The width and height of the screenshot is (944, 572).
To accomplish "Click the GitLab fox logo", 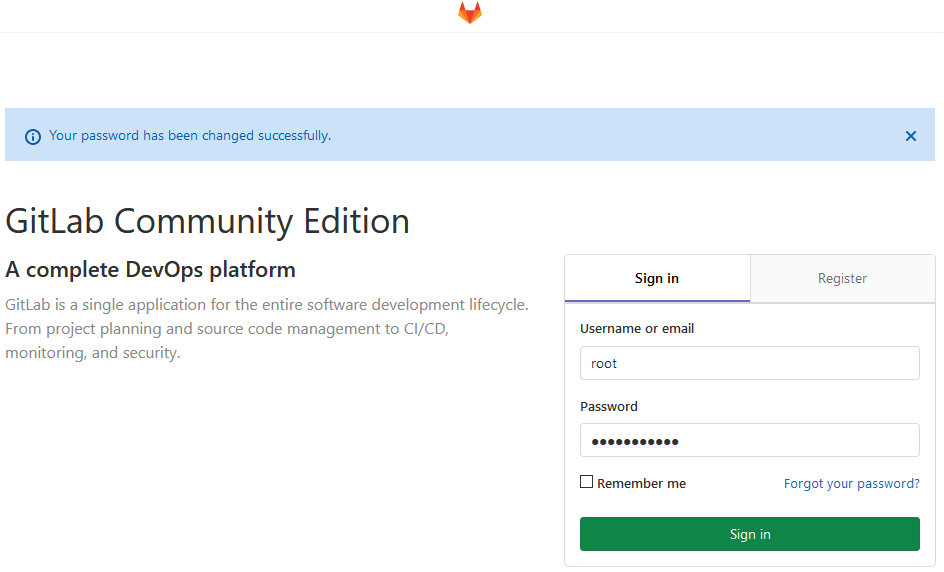I will pyautogui.click(x=470, y=13).
